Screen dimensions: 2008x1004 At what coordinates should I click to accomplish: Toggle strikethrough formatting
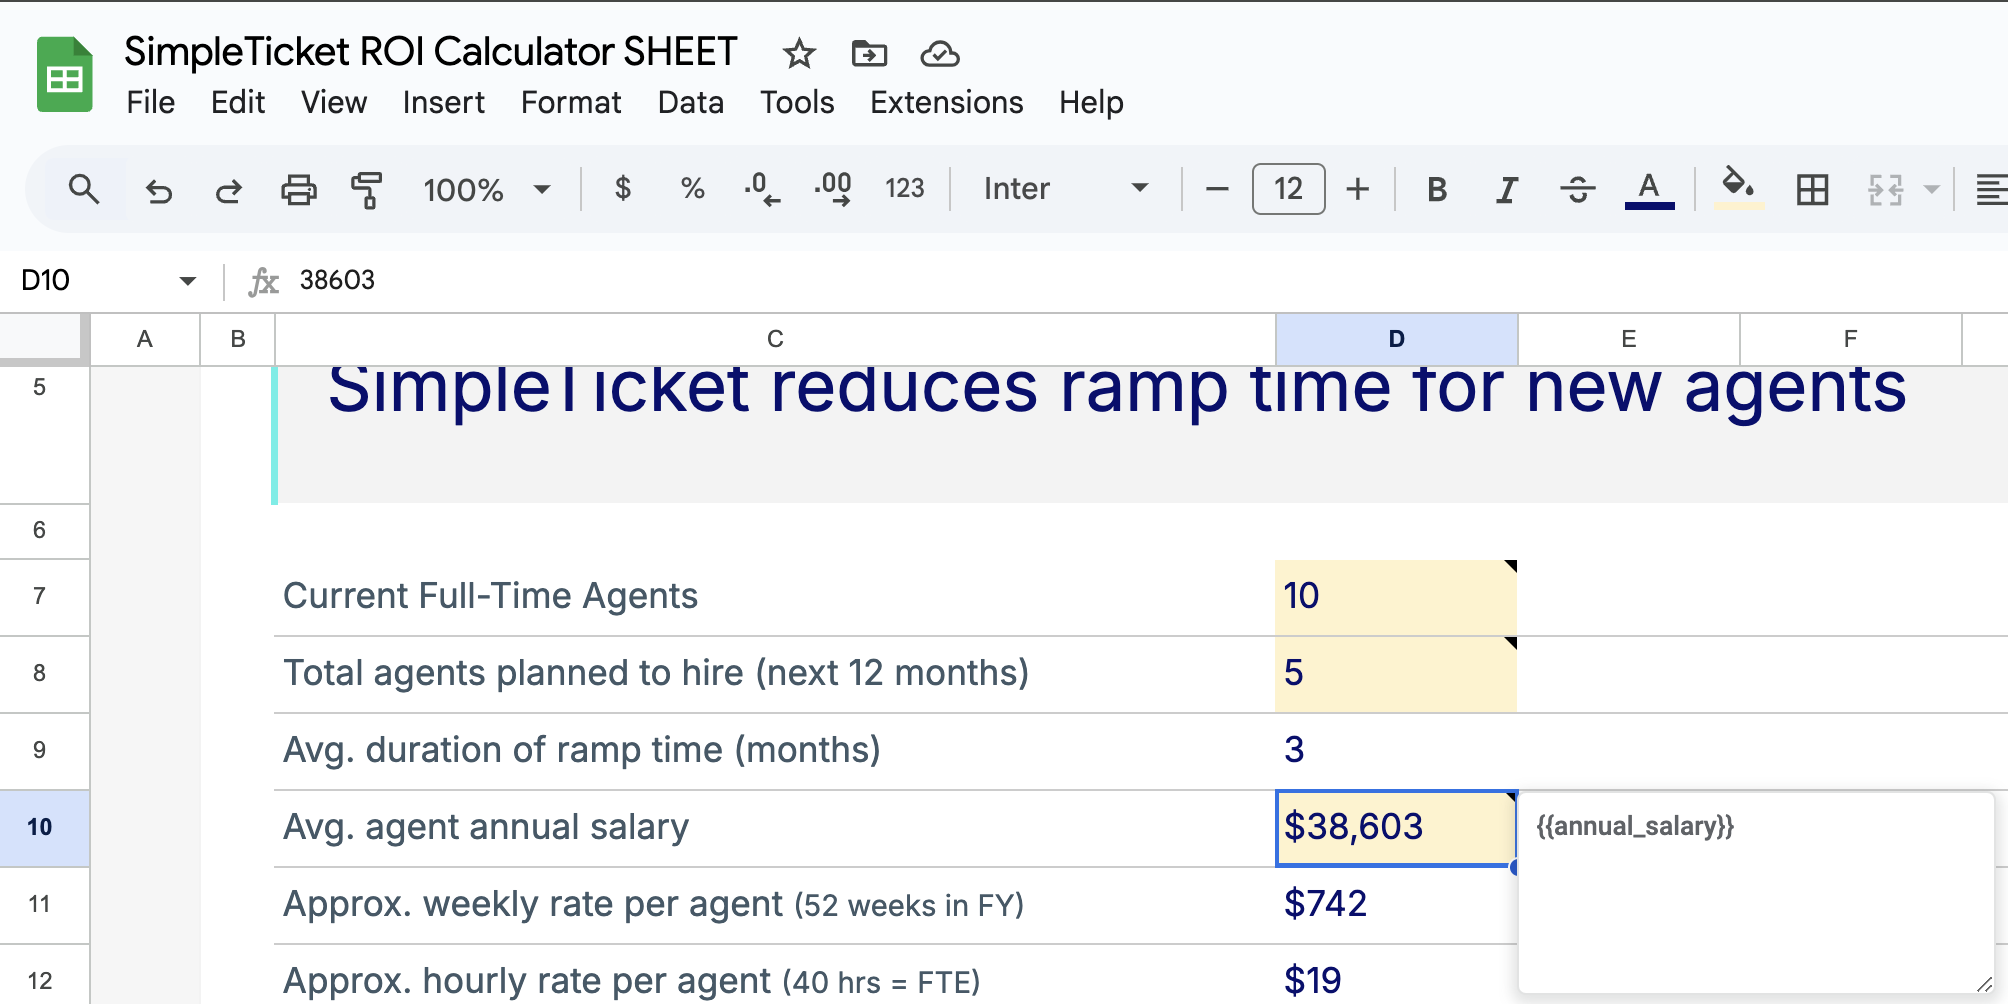point(1578,189)
